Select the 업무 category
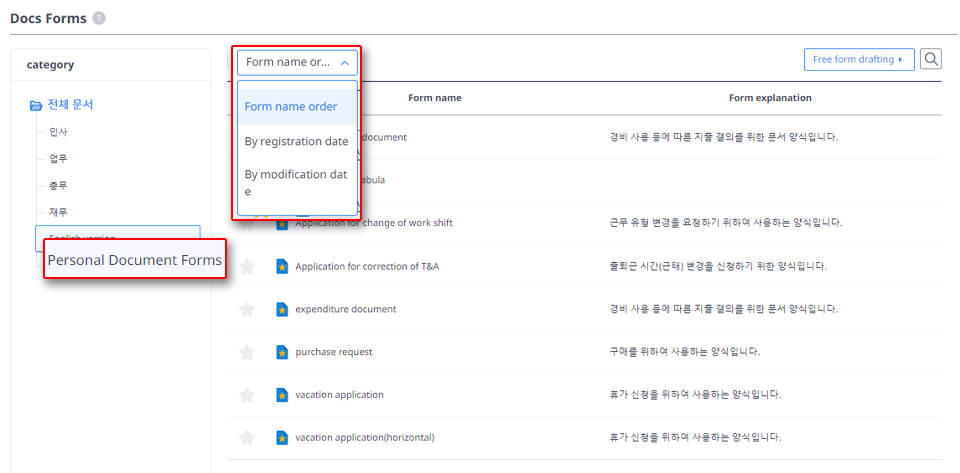Viewport: 960px width, 473px height. [58, 158]
